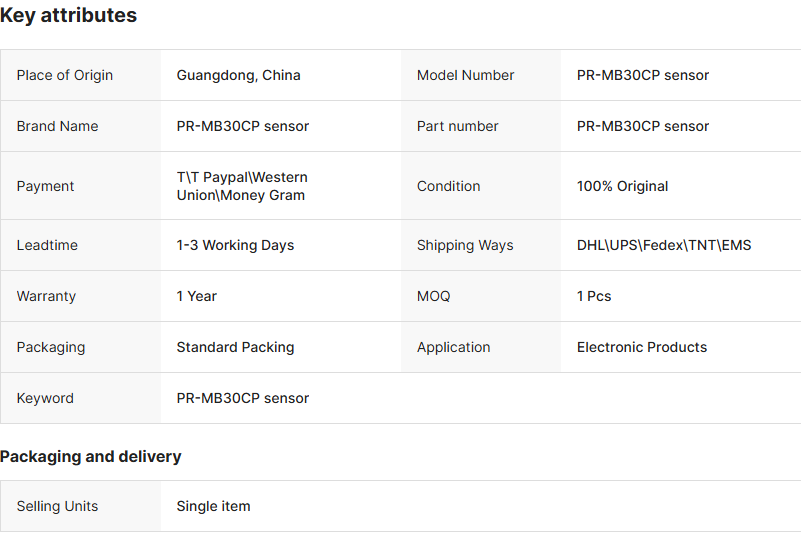Click the DHL\UPS\Fedex\TNT\EMS shipping value
The width and height of the screenshot is (801, 534).
click(x=663, y=245)
